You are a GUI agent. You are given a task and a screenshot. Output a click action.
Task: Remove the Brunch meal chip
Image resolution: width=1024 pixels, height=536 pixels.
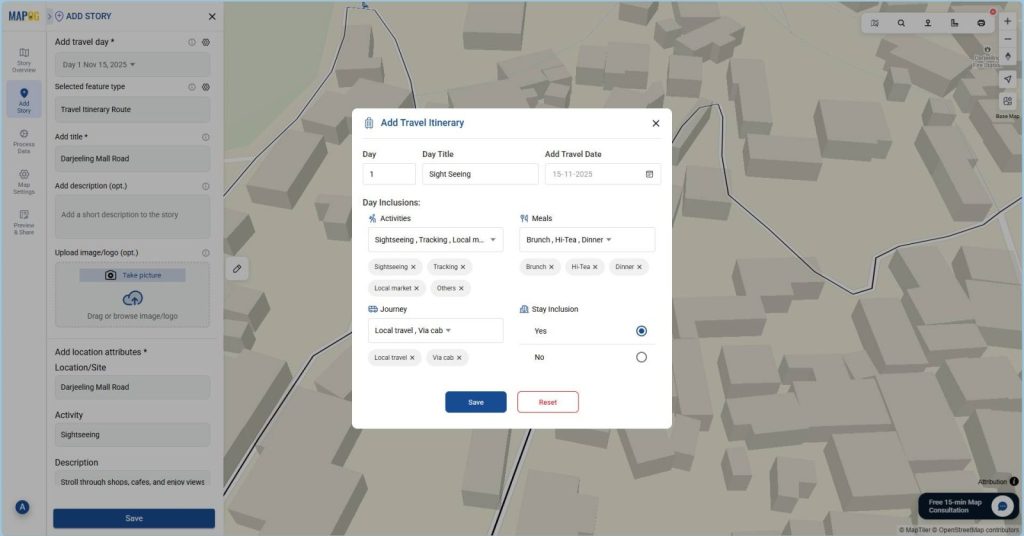coord(551,267)
